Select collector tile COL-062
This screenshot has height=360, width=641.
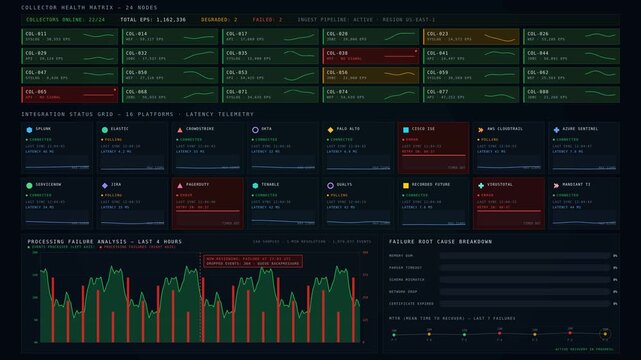click(572, 75)
